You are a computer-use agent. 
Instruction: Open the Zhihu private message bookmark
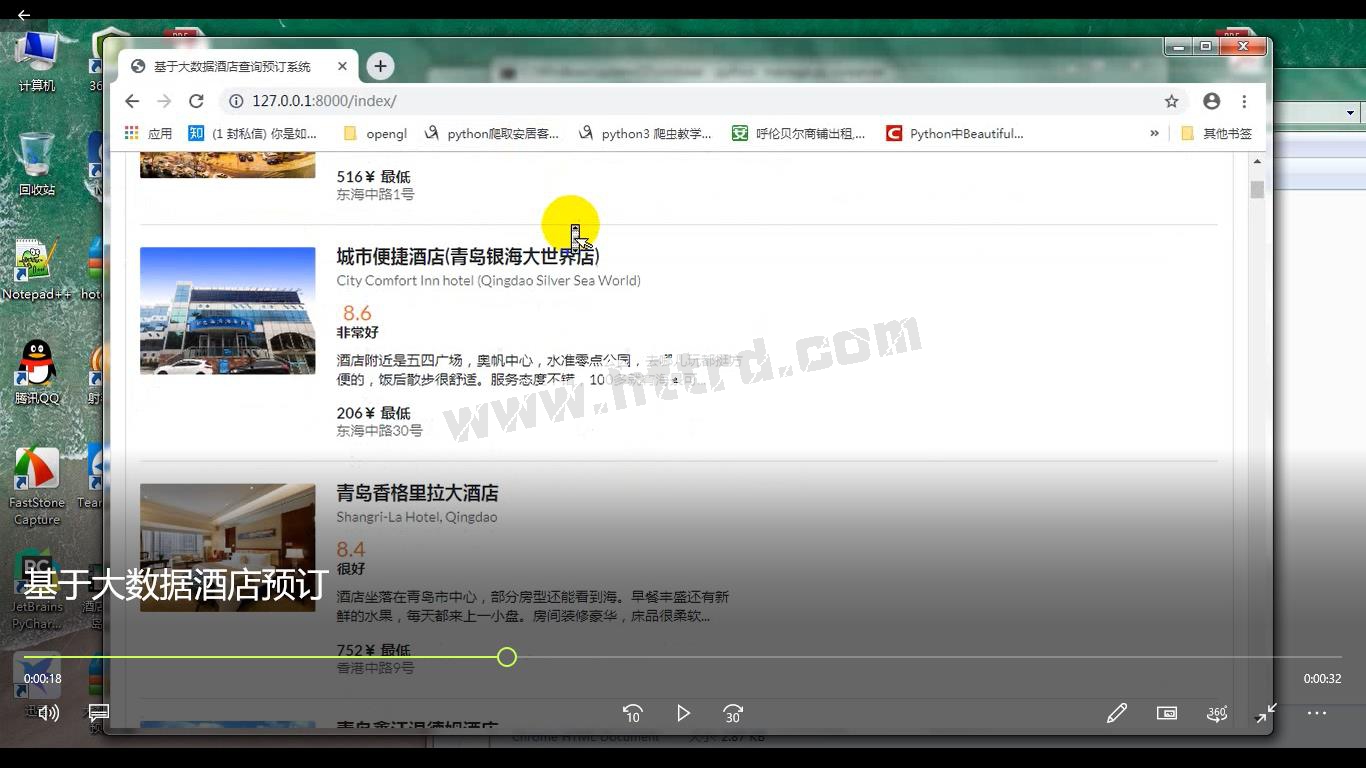point(253,133)
